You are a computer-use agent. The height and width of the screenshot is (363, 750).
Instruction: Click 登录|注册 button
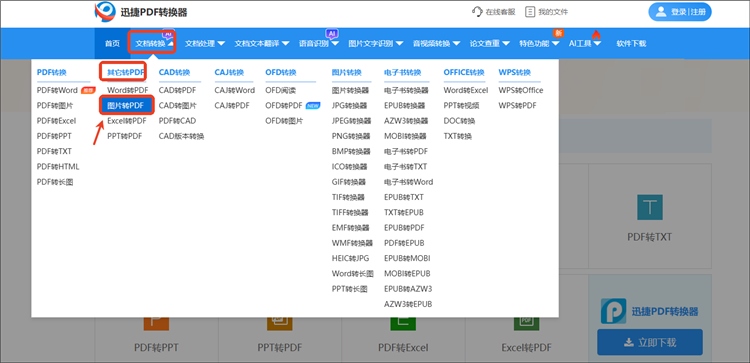point(680,12)
